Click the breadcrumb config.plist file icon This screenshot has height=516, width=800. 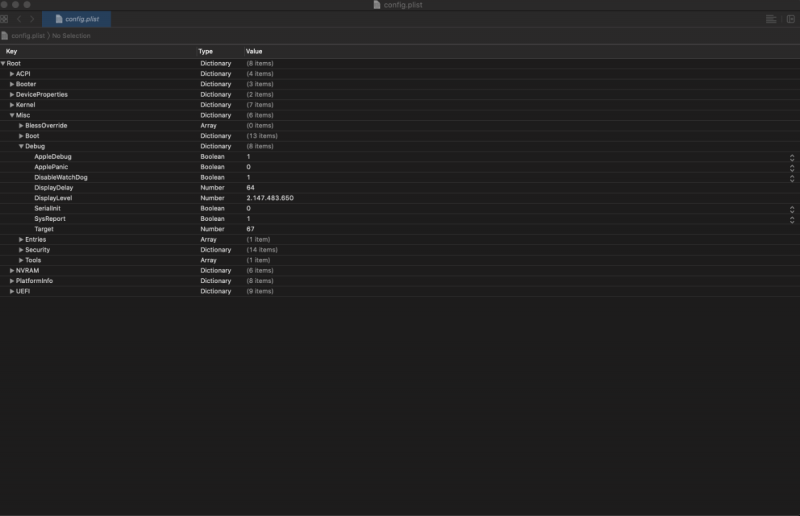5,36
